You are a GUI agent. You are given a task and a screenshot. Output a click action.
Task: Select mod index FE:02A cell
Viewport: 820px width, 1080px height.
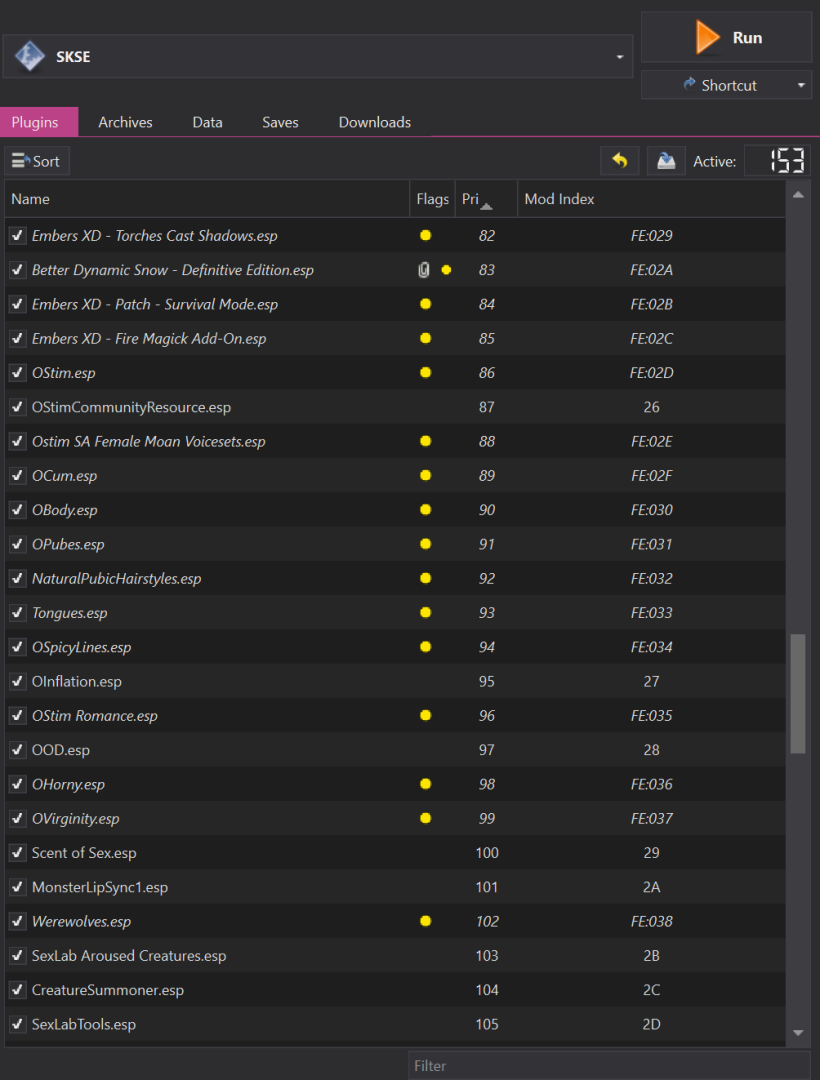tap(651, 270)
